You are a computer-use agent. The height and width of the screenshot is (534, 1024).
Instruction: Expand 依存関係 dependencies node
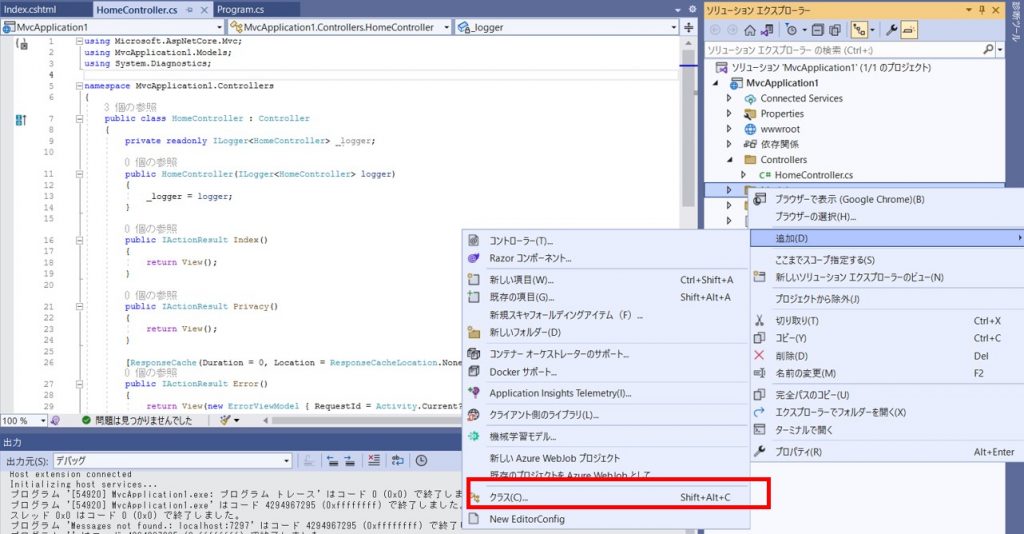pyautogui.click(x=729, y=144)
